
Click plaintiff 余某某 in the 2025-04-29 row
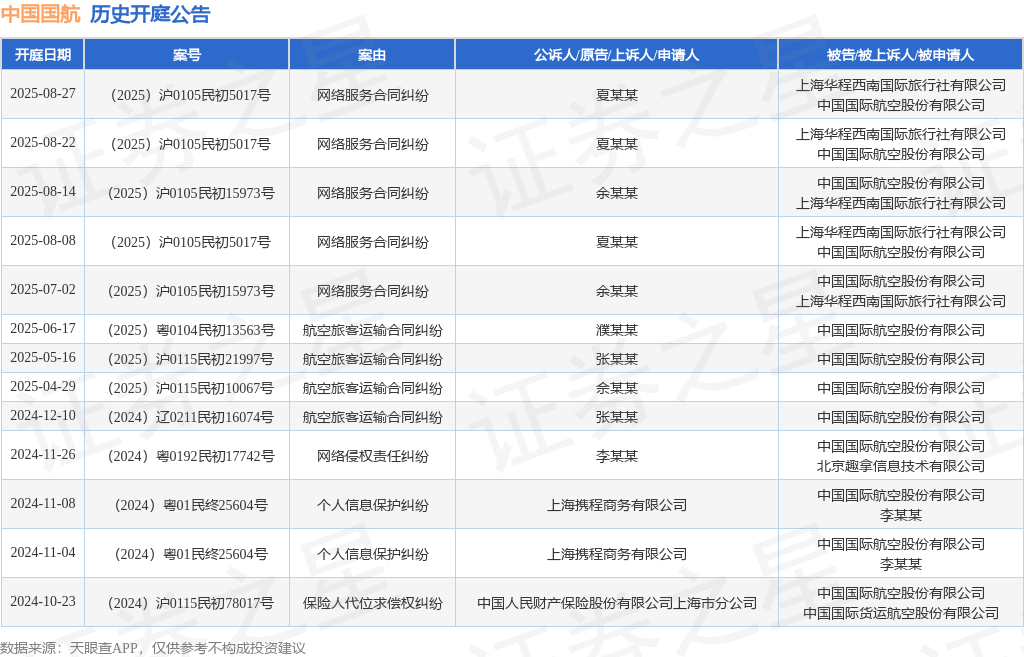616,388
